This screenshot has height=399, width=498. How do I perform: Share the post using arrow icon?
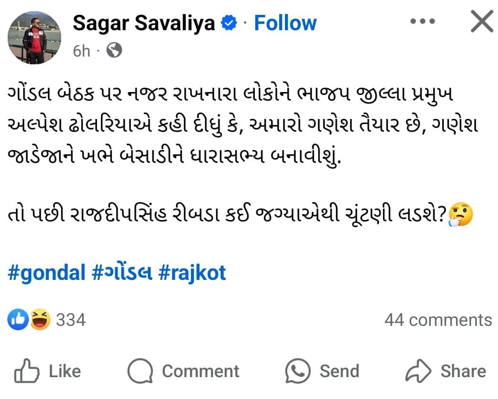click(x=446, y=371)
